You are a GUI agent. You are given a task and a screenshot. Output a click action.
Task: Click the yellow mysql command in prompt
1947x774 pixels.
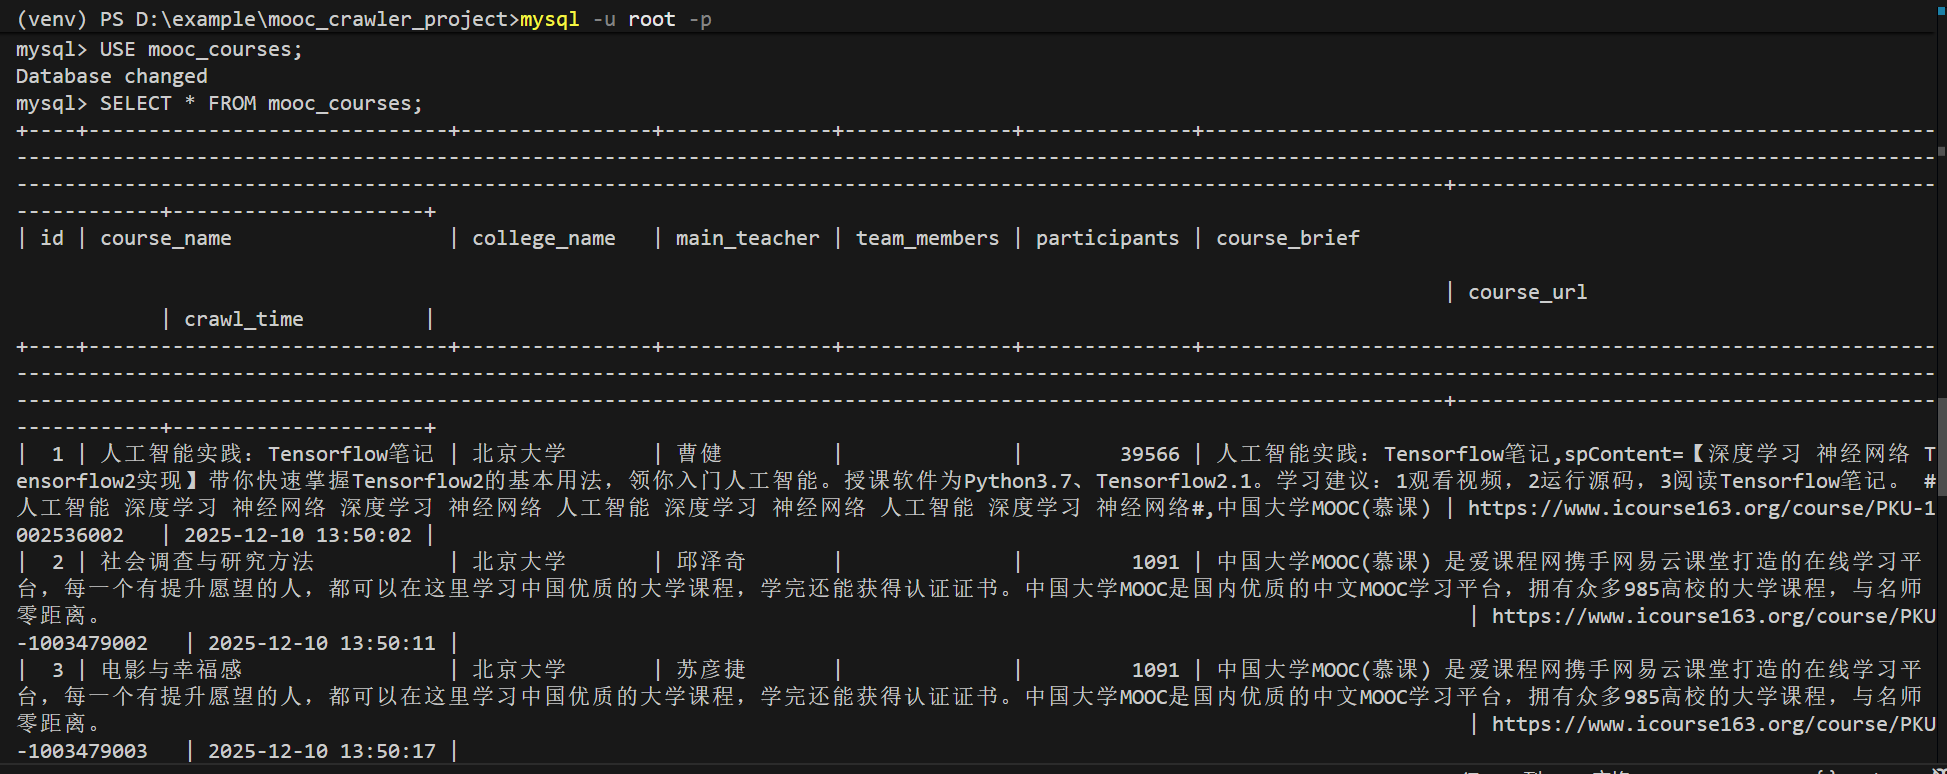tap(549, 19)
